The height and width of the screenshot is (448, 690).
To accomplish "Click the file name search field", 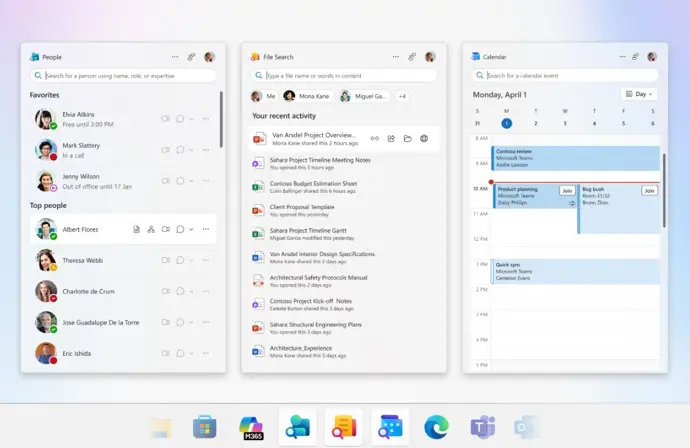I will coord(344,76).
